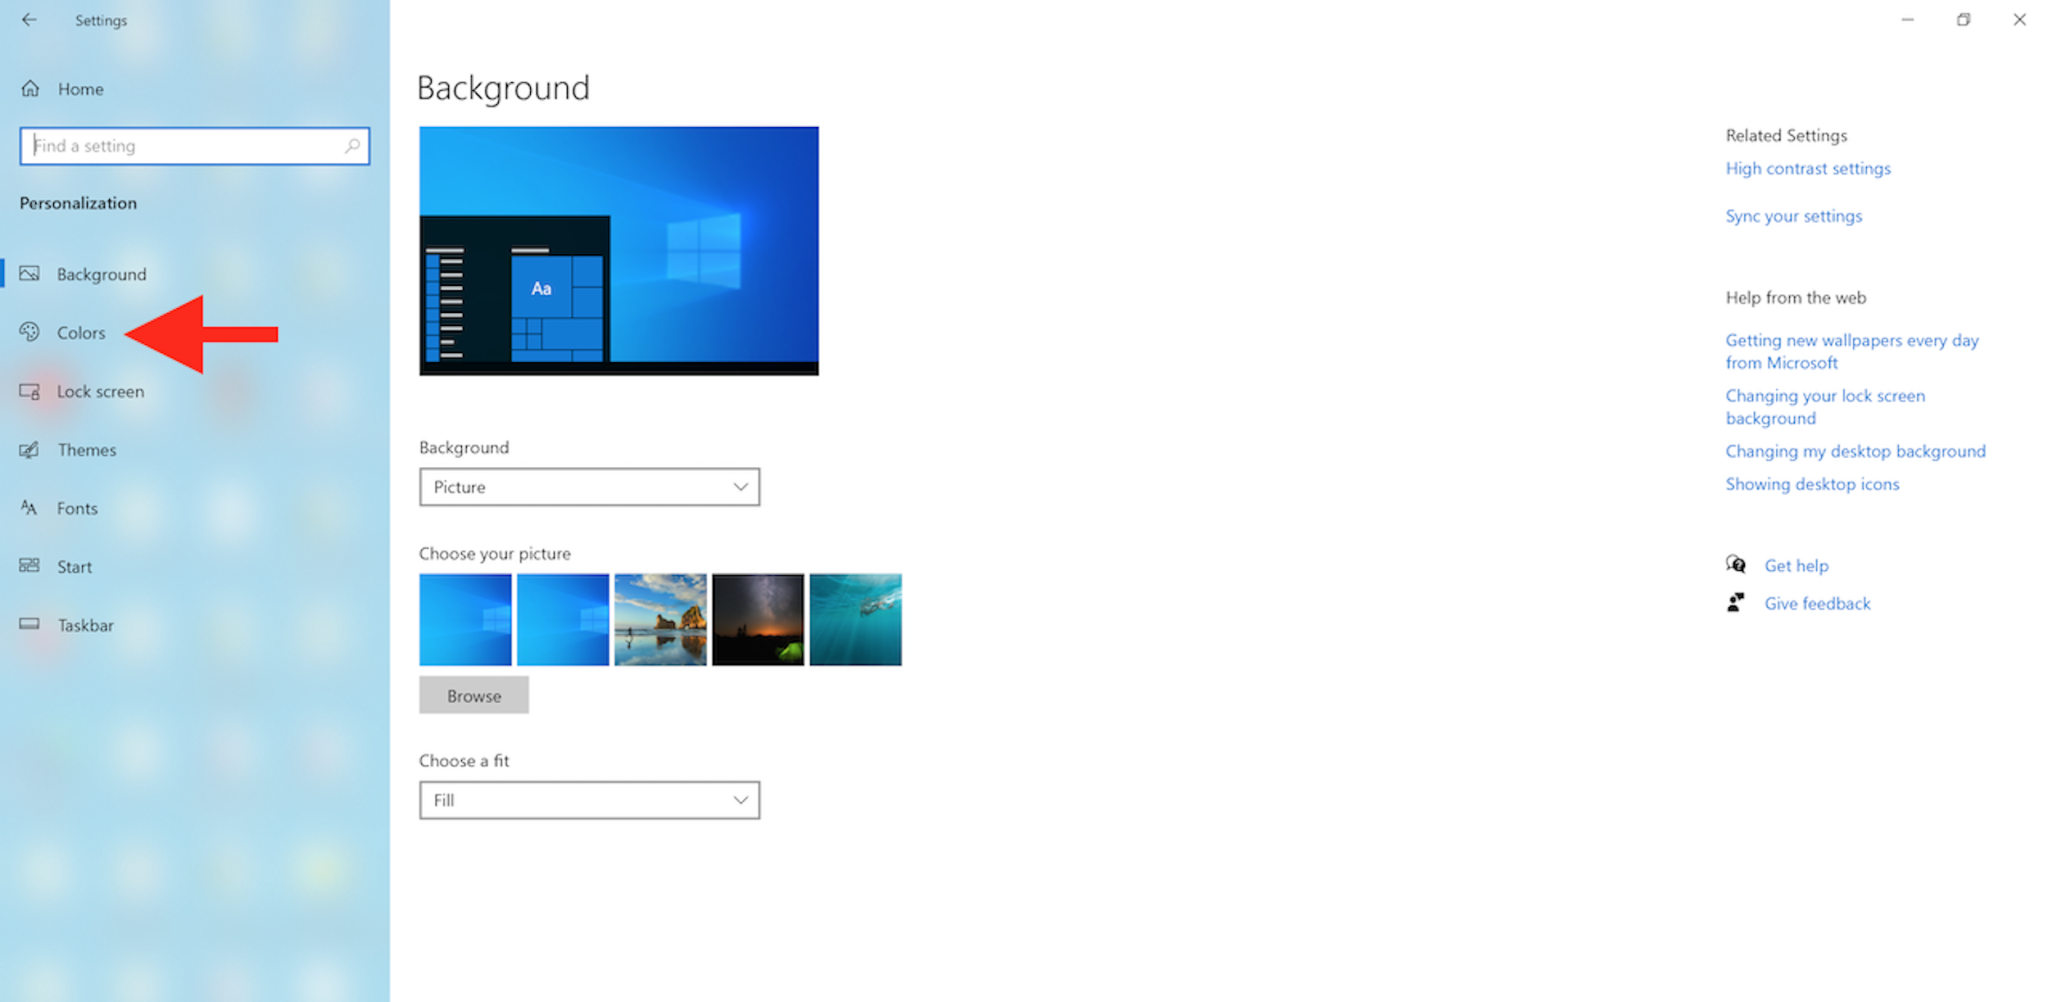Screen dimensions: 2048x1002
Task: Open the Choose a fit dropdown showing Fill
Action: click(x=589, y=800)
